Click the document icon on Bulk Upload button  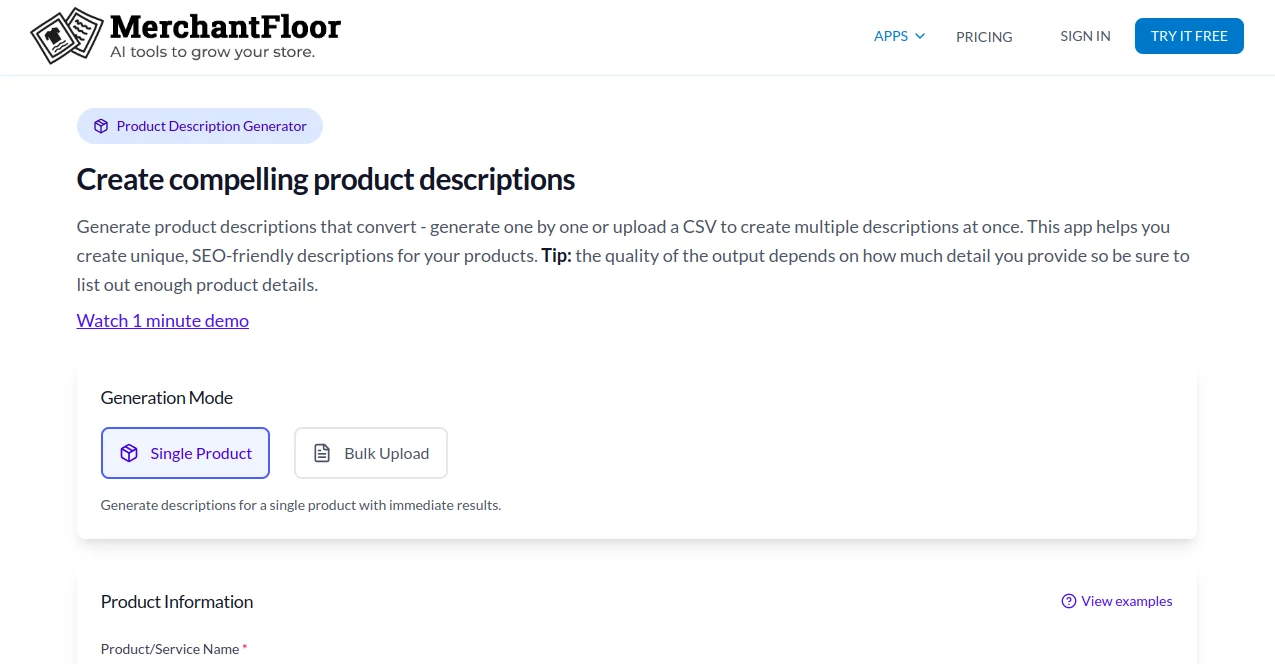coord(321,452)
